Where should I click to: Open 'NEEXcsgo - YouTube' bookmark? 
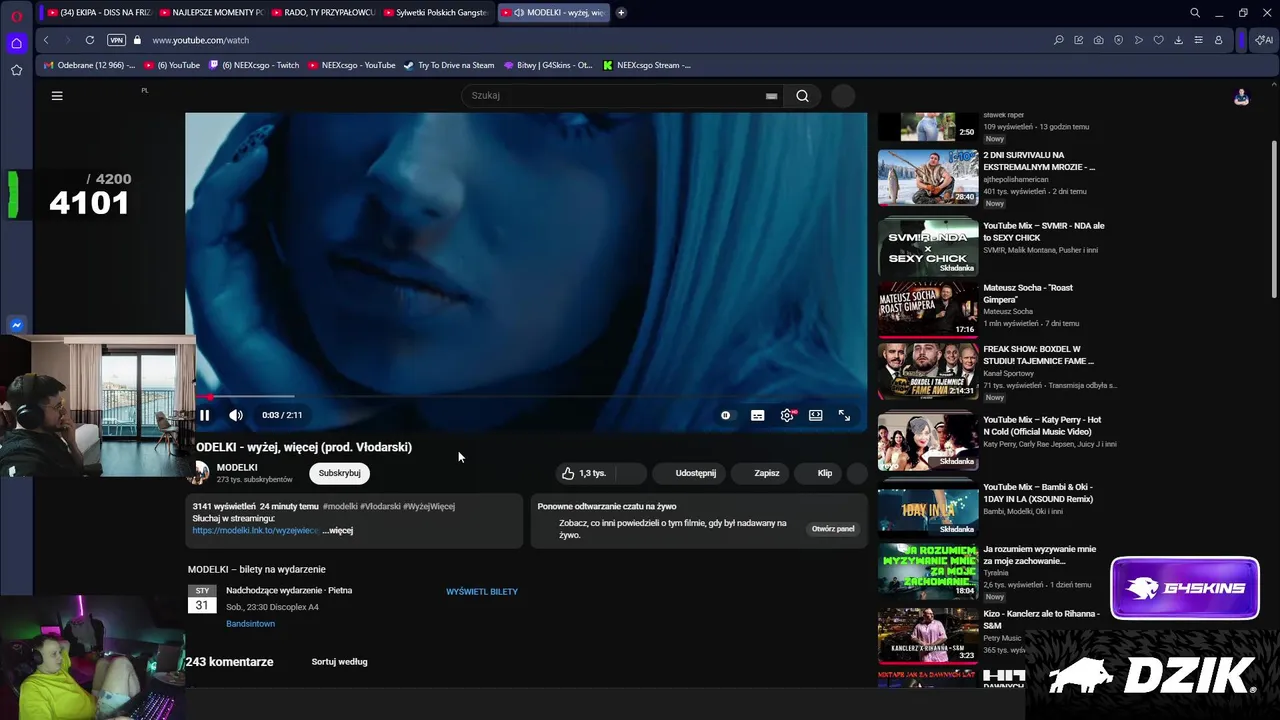click(x=351, y=65)
